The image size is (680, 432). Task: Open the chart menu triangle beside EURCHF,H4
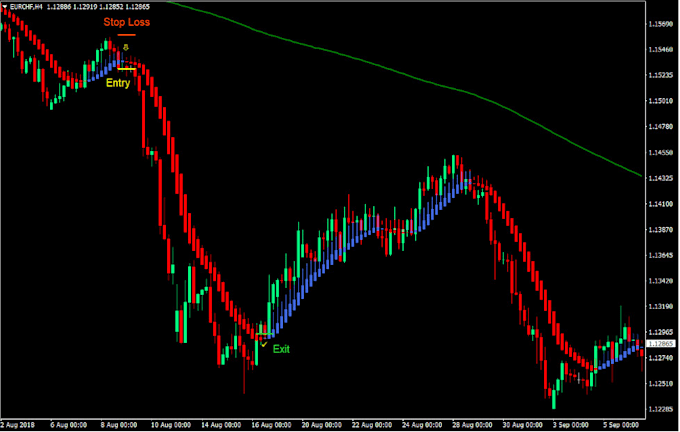pyautogui.click(x=5, y=7)
